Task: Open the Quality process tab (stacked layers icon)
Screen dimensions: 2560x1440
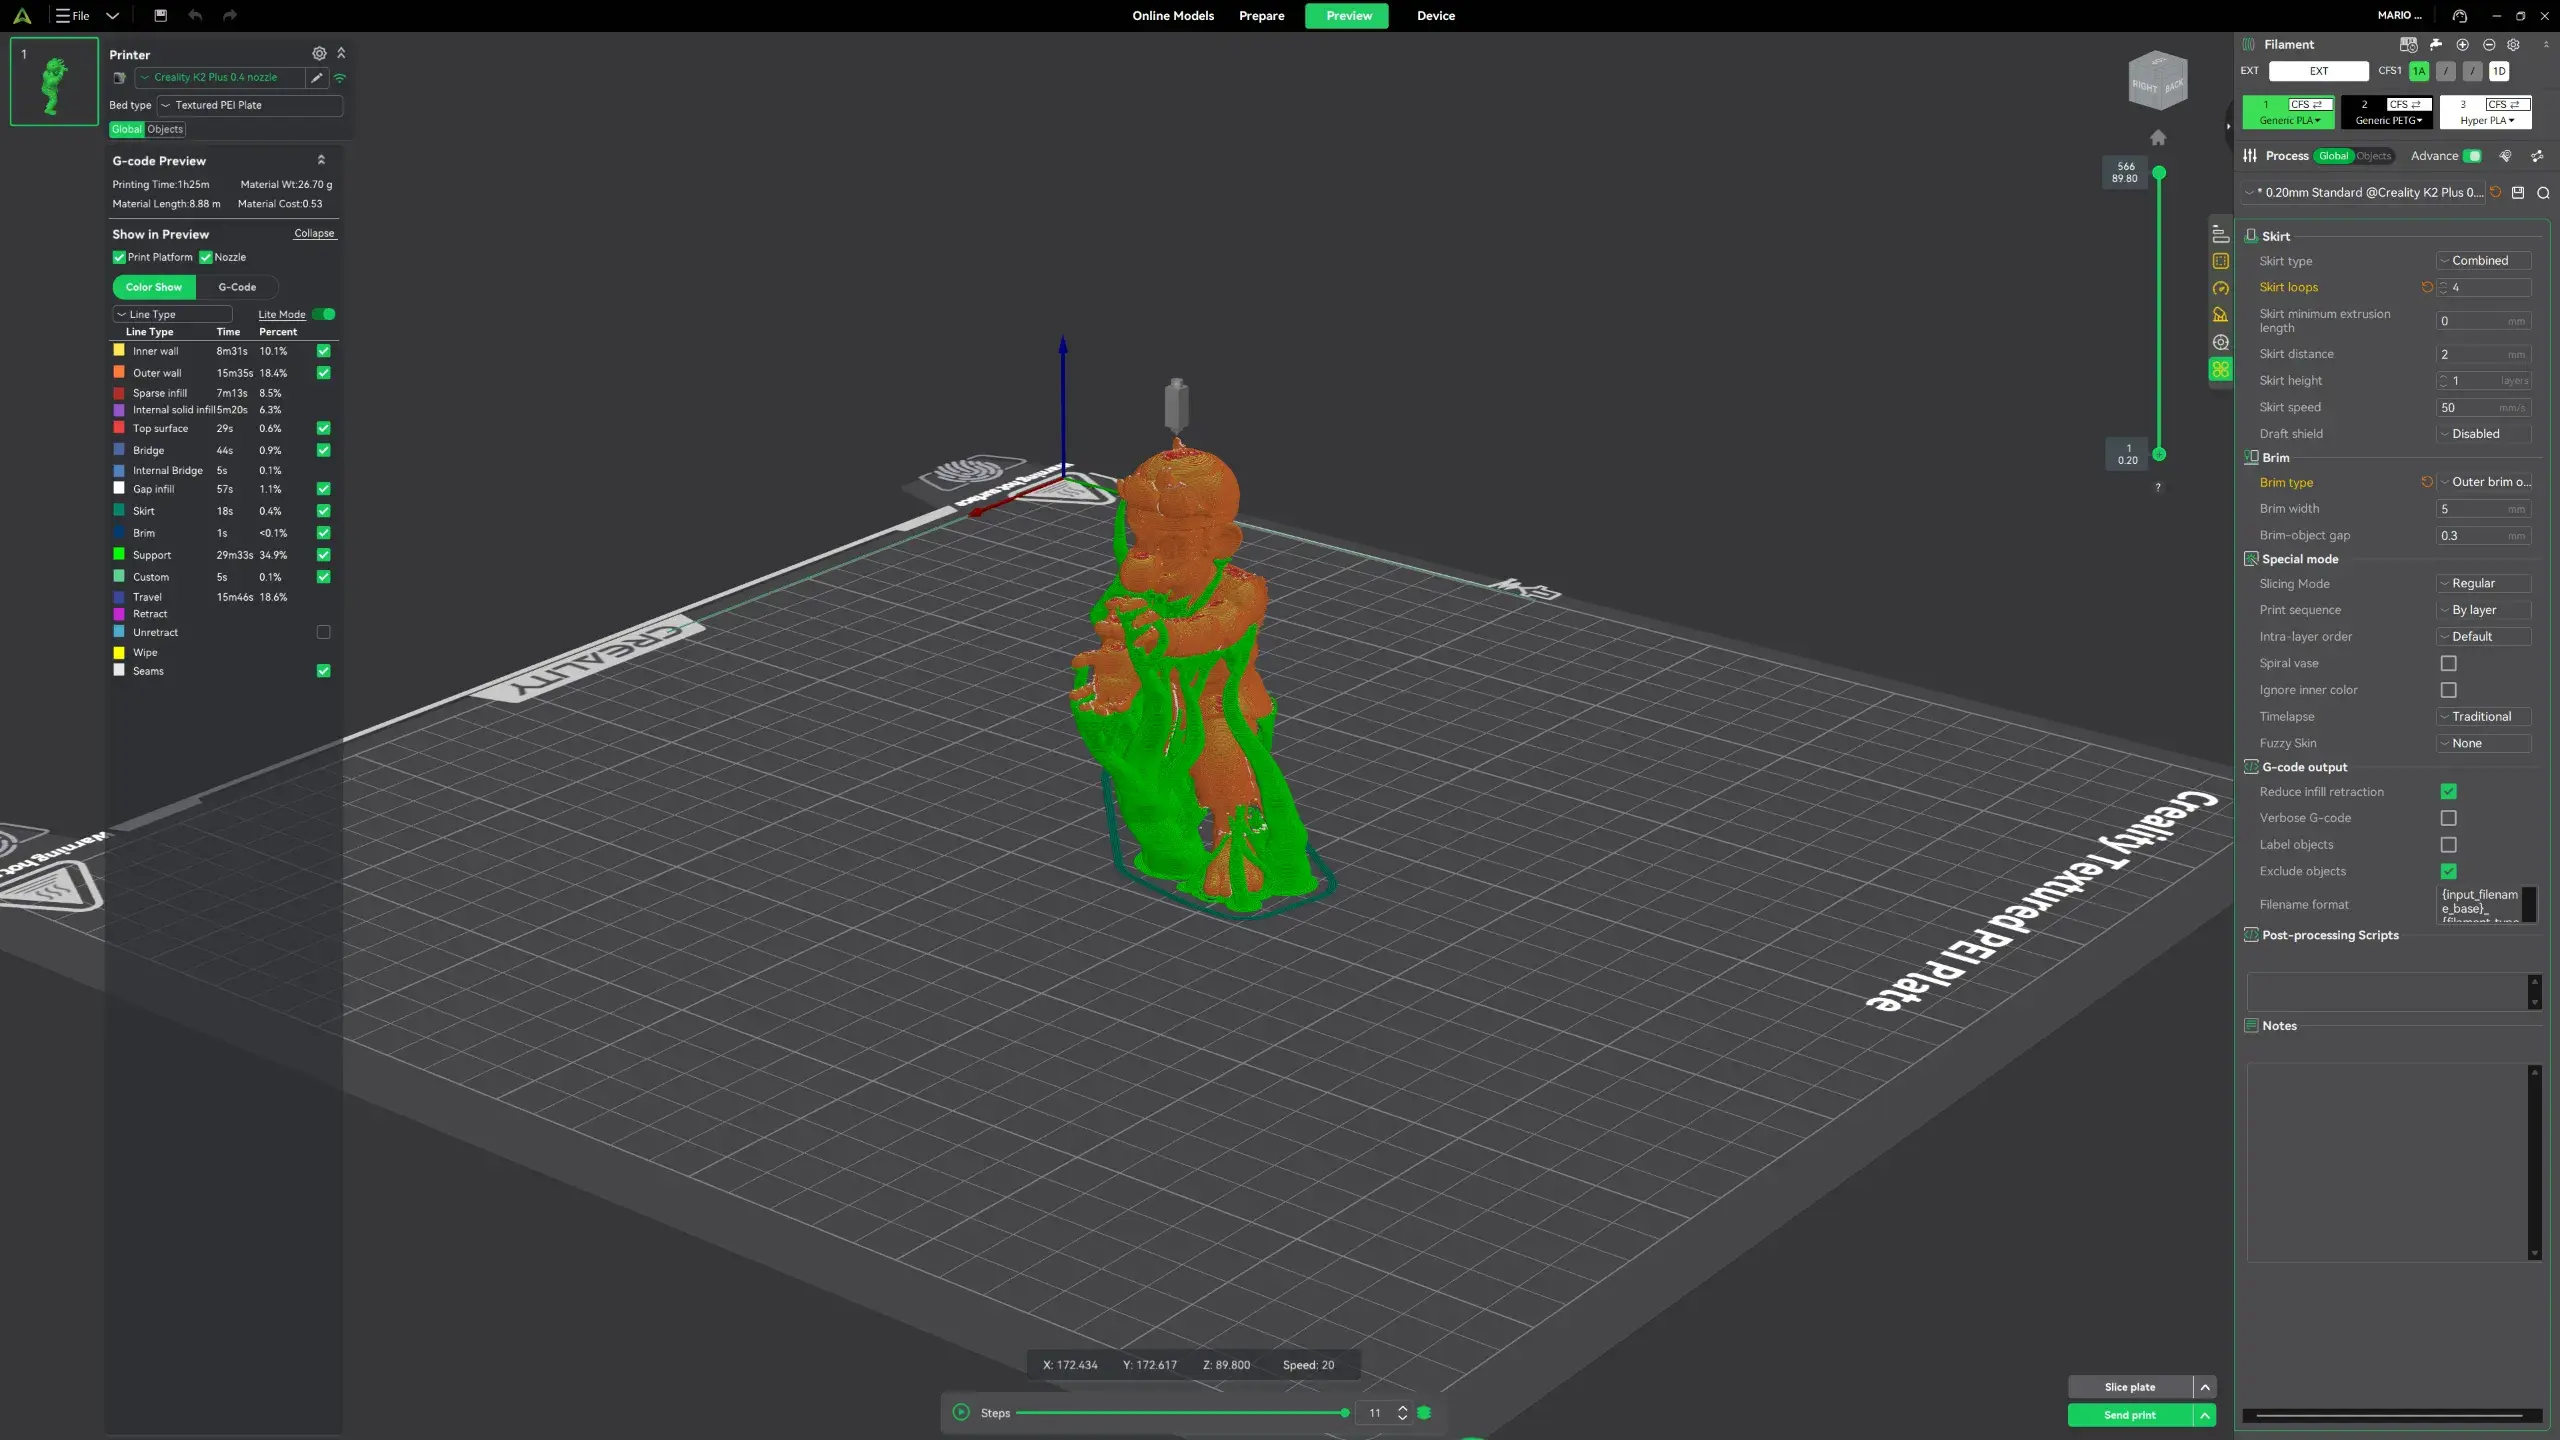Action: (2220, 234)
